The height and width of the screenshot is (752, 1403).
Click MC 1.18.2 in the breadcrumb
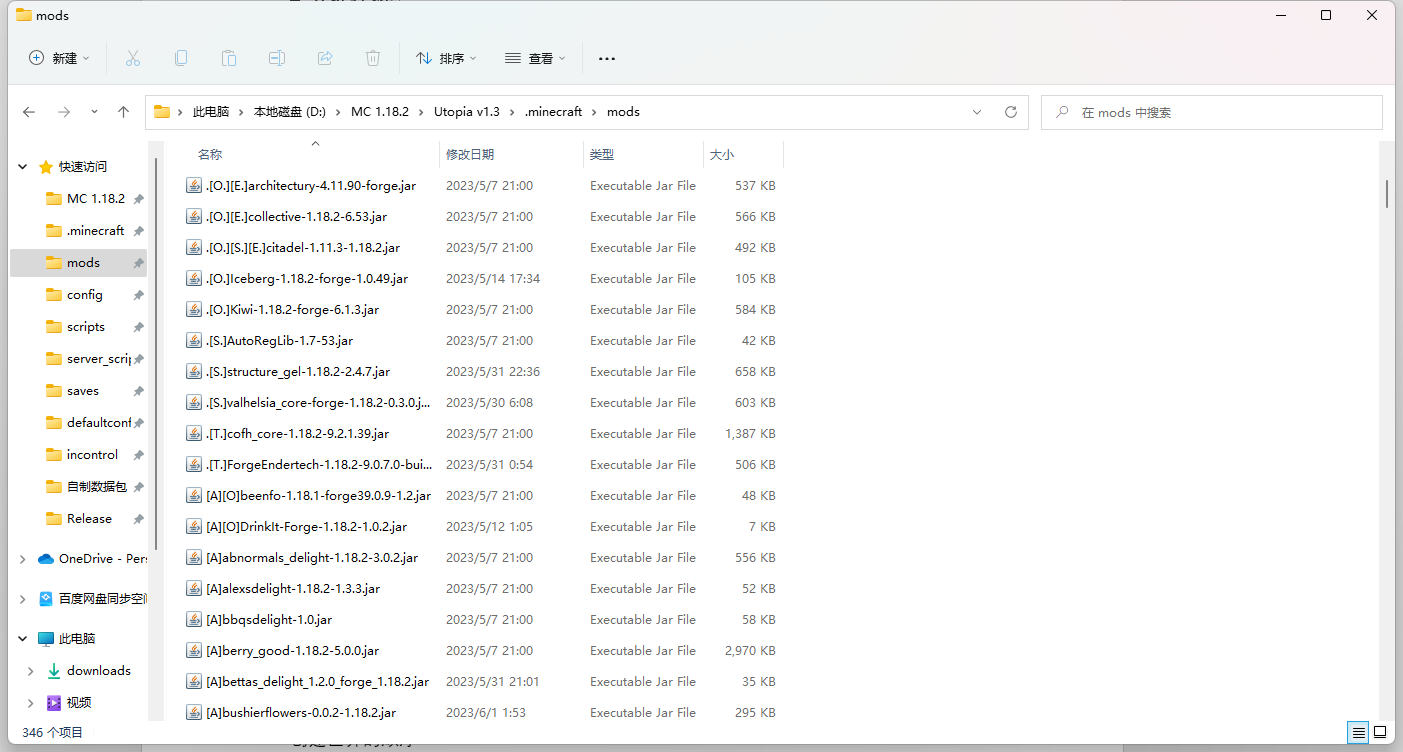point(380,112)
